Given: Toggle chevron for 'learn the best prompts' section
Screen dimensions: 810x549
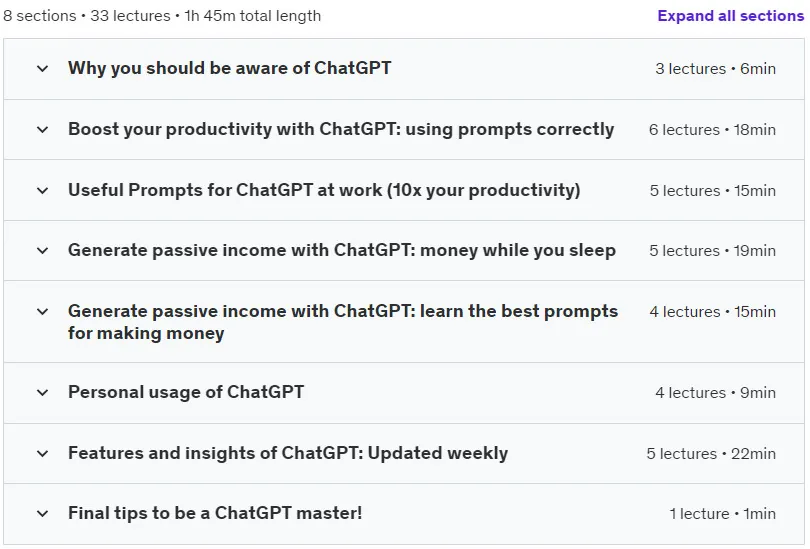Looking at the screenshot, I should pos(43,312).
